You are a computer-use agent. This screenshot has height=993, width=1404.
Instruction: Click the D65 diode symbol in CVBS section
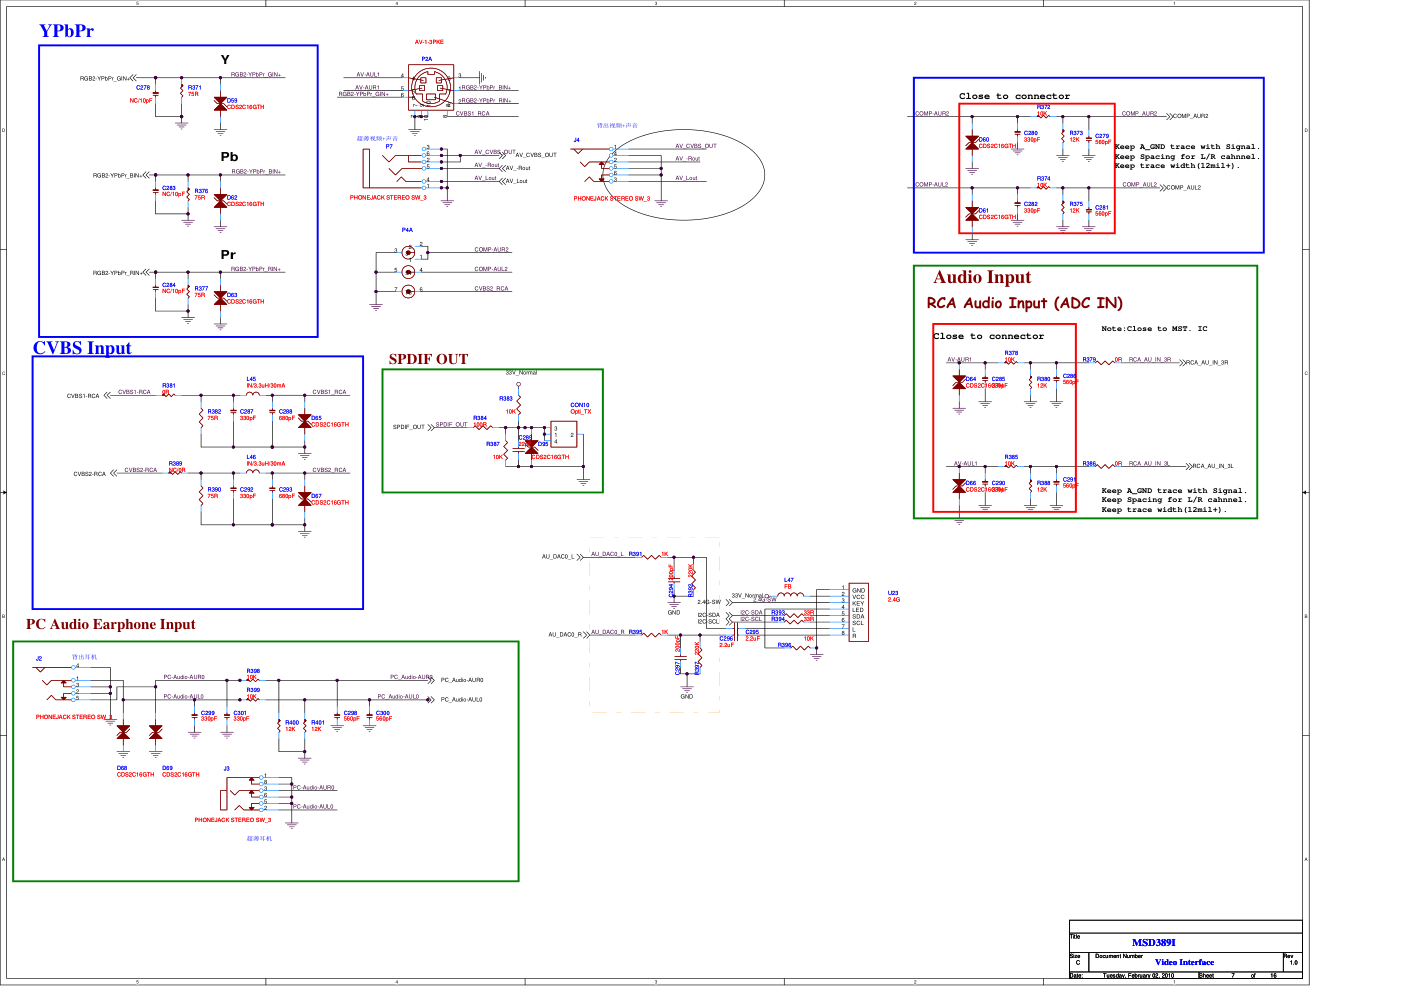(304, 421)
